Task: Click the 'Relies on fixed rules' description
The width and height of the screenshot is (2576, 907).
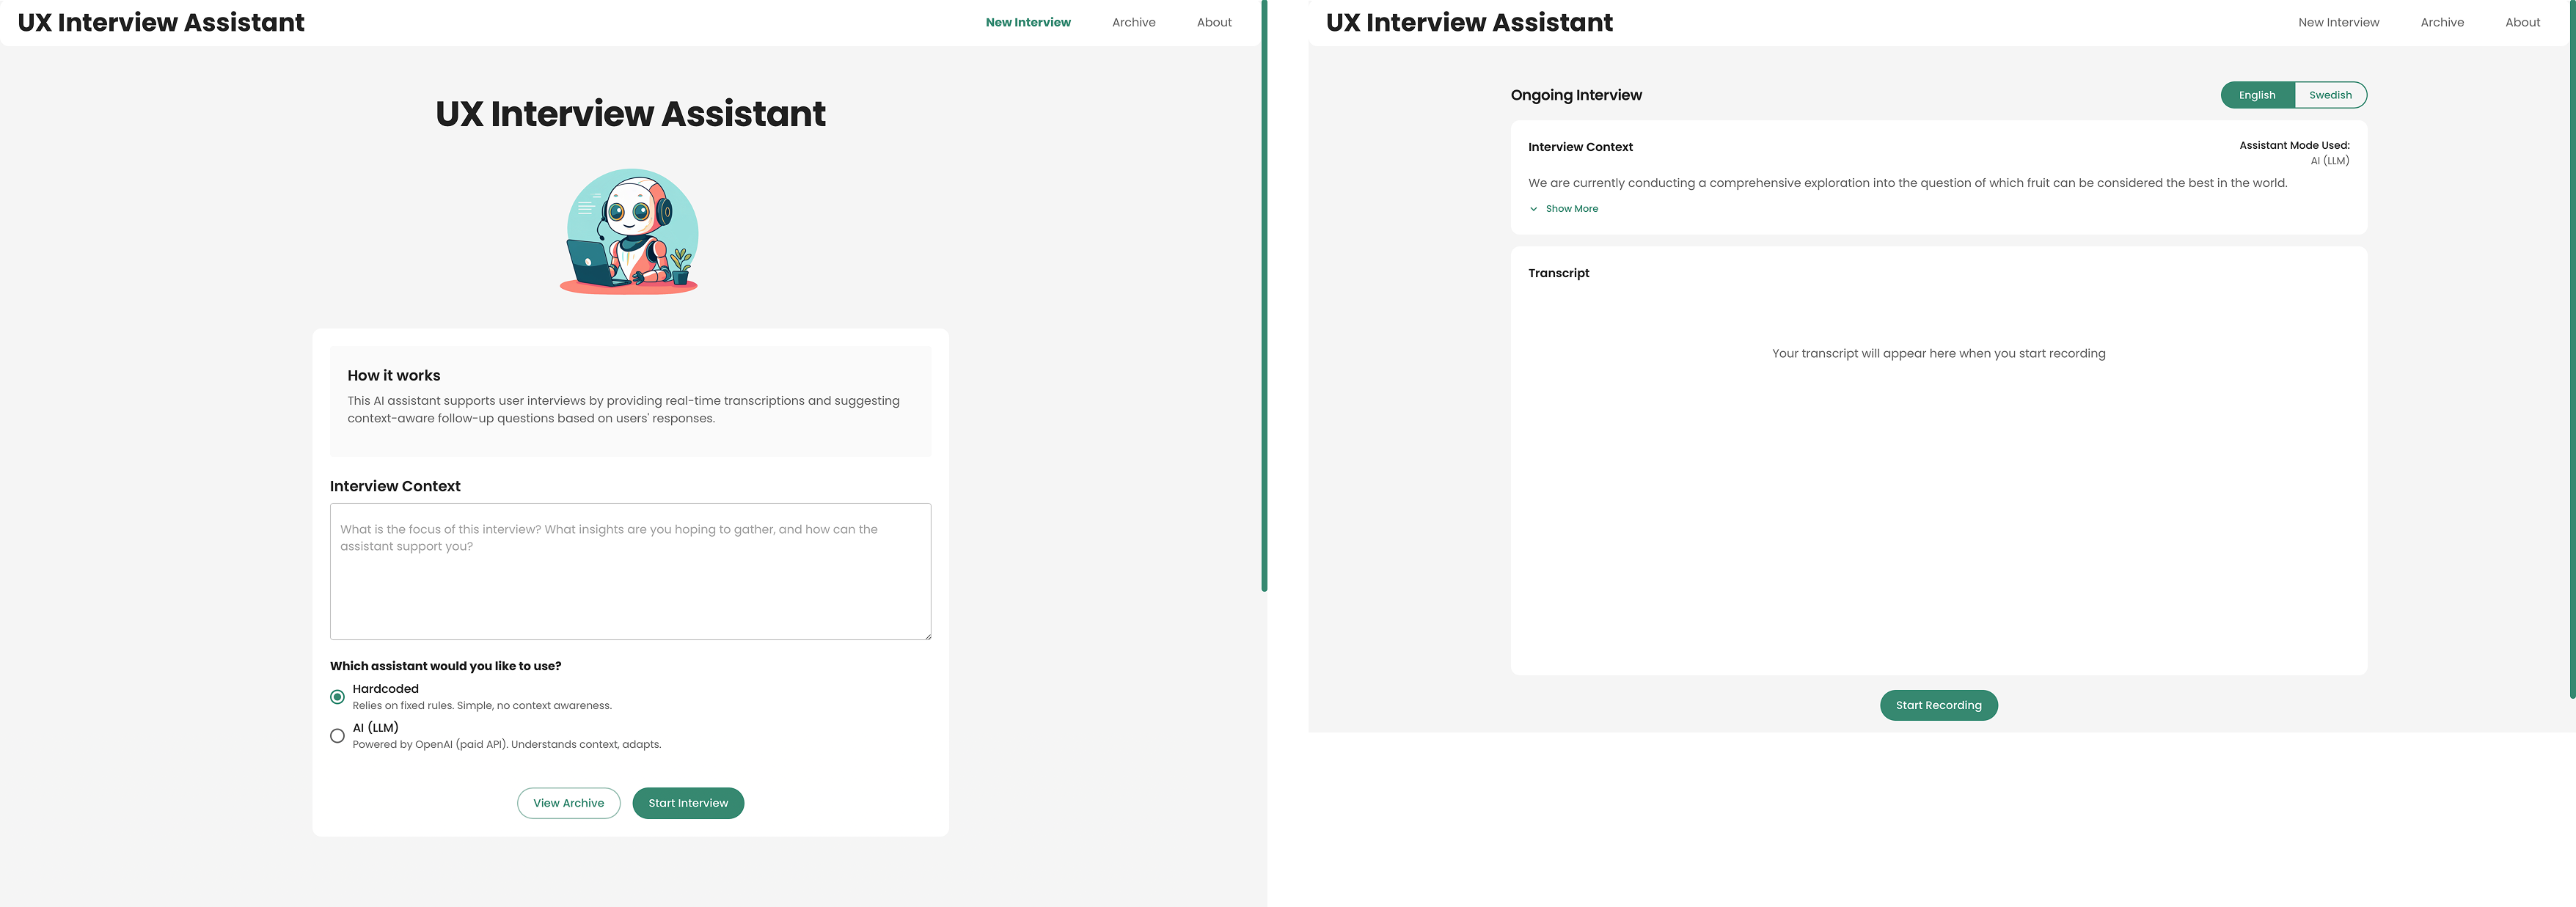Action: 482,705
